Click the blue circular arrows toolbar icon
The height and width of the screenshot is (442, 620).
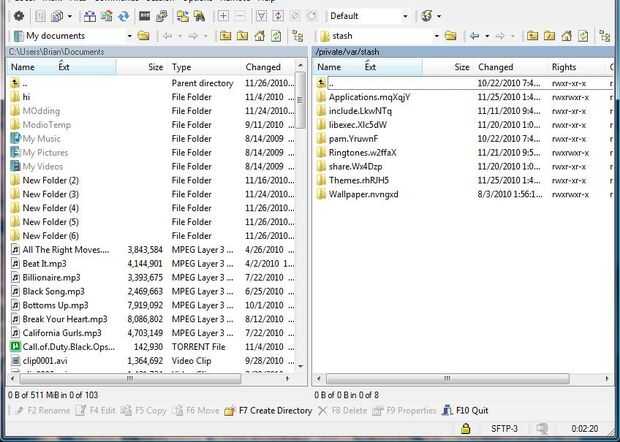[x=123, y=16]
